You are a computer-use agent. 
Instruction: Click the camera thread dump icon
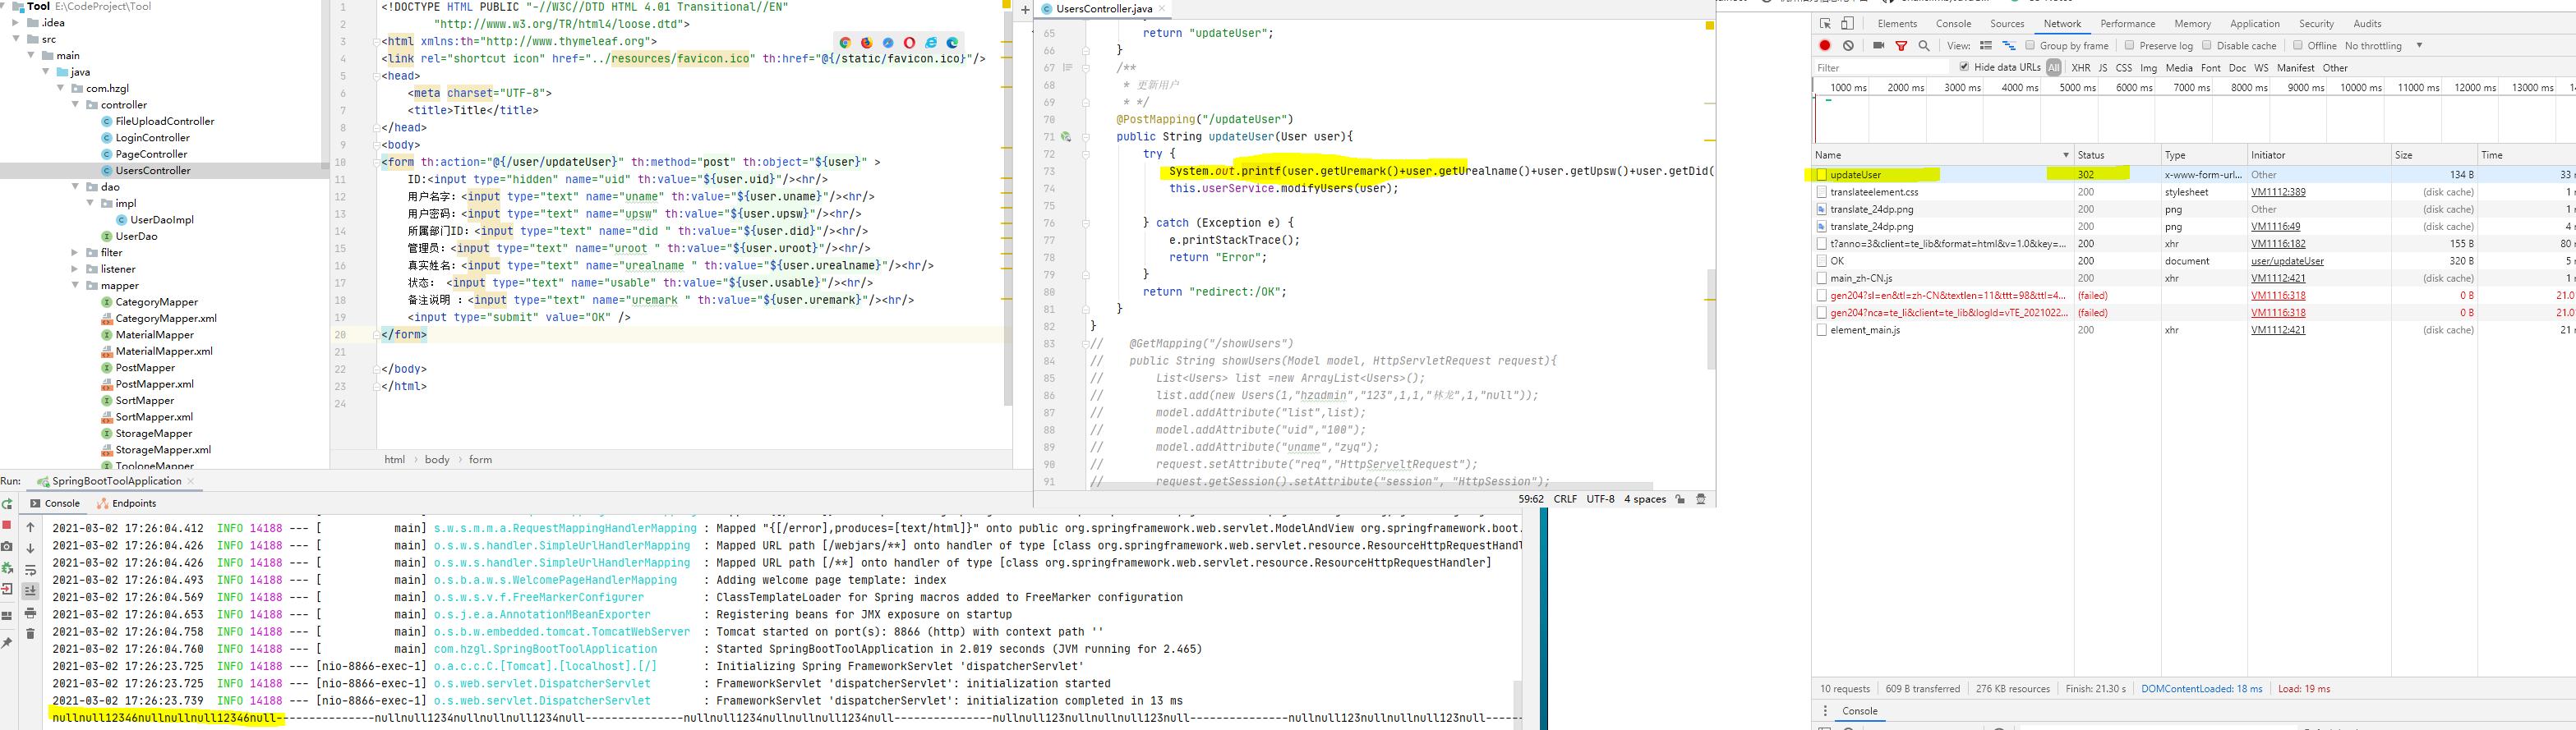tap(7, 546)
